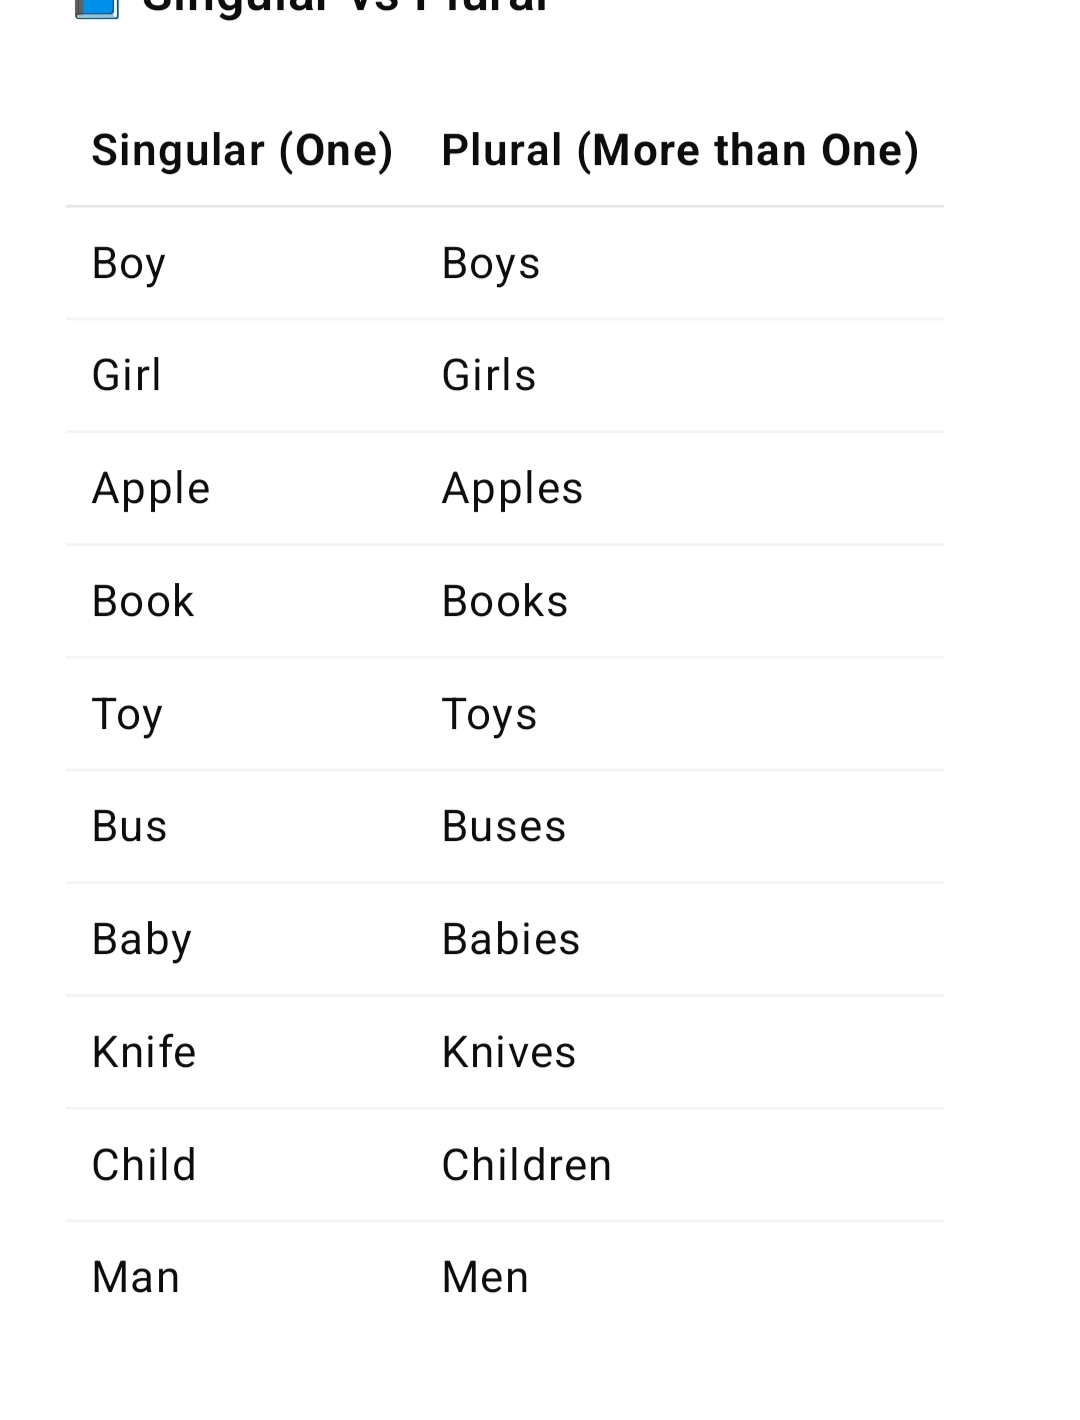The height and width of the screenshot is (1420, 1080).
Task: Click the word Man in the last row
Action: click(x=136, y=1278)
